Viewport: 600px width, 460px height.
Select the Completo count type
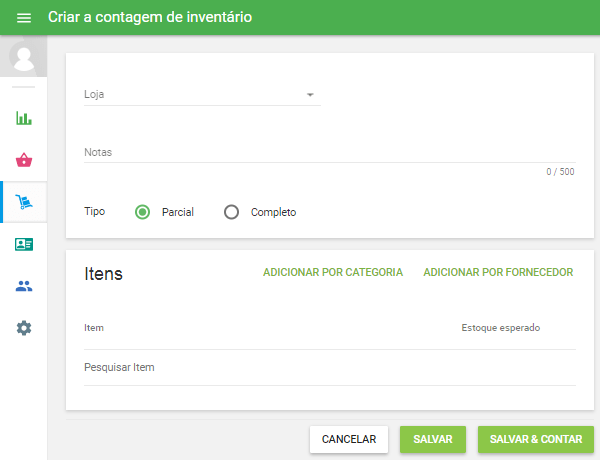coord(232,212)
